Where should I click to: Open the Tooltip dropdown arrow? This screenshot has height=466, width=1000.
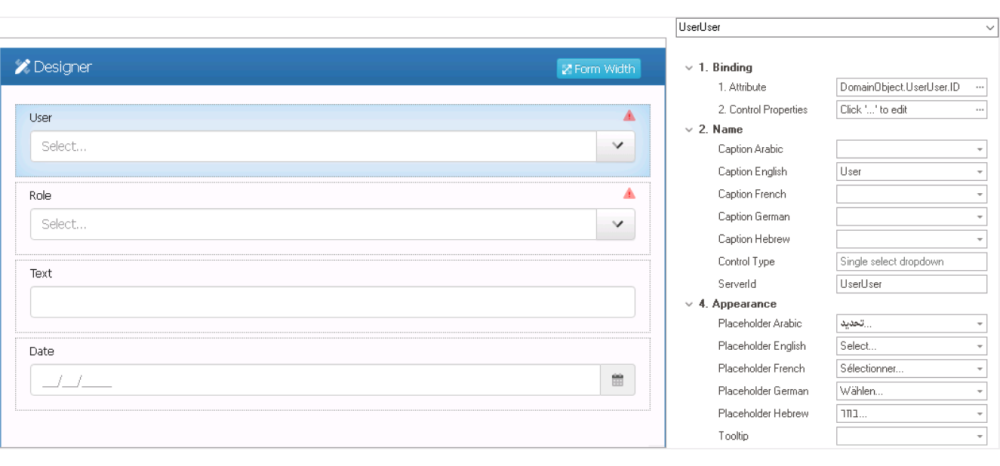(x=980, y=436)
